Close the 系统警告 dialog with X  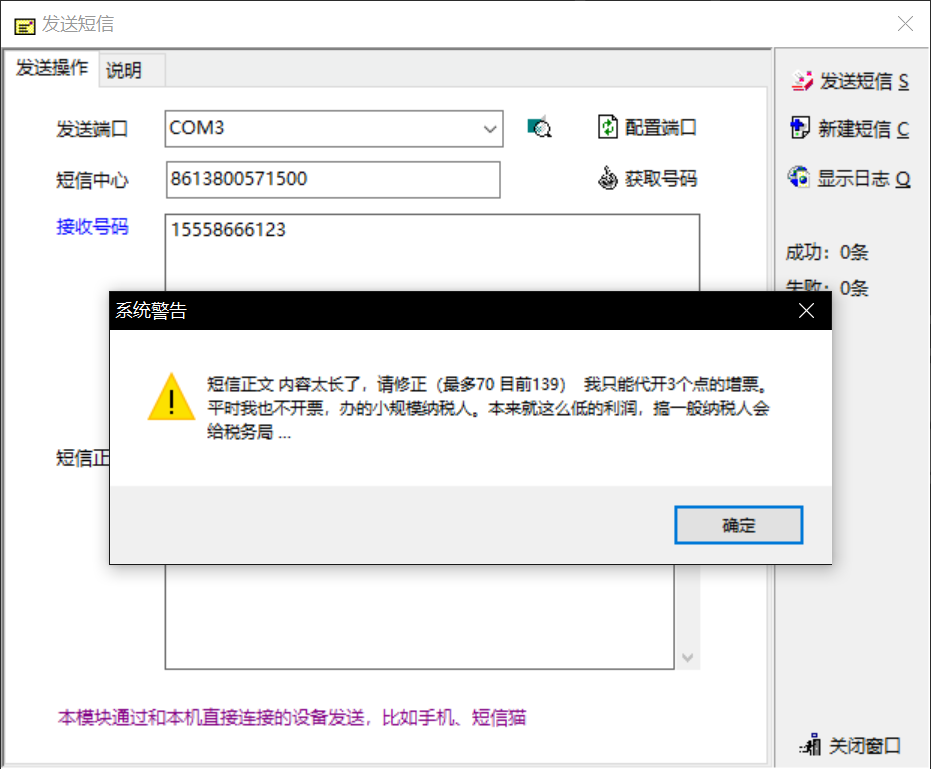tap(806, 311)
